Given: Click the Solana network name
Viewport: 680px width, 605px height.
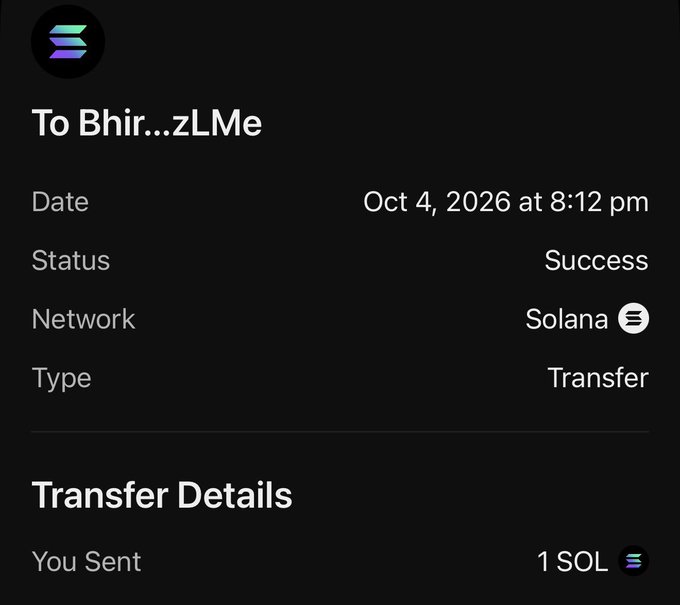Looking at the screenshot, I should [567, 319].
